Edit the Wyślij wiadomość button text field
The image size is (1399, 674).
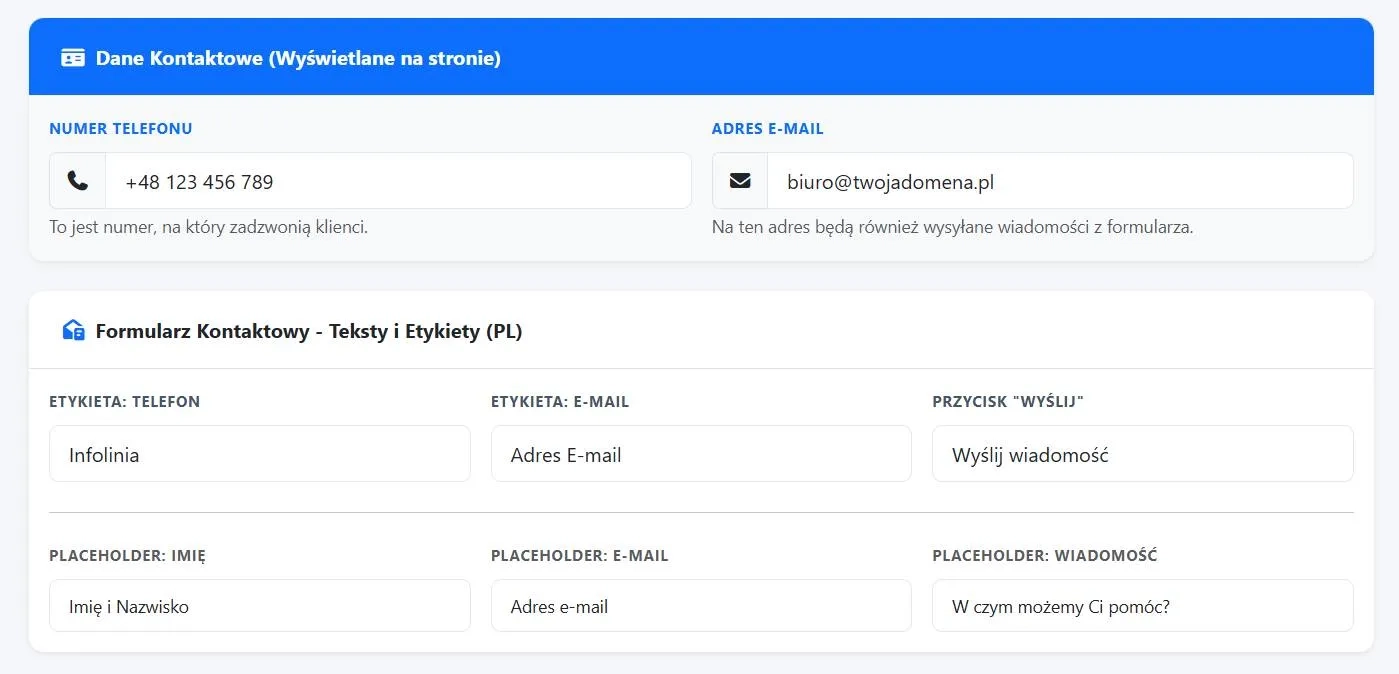click(1142, 454)
